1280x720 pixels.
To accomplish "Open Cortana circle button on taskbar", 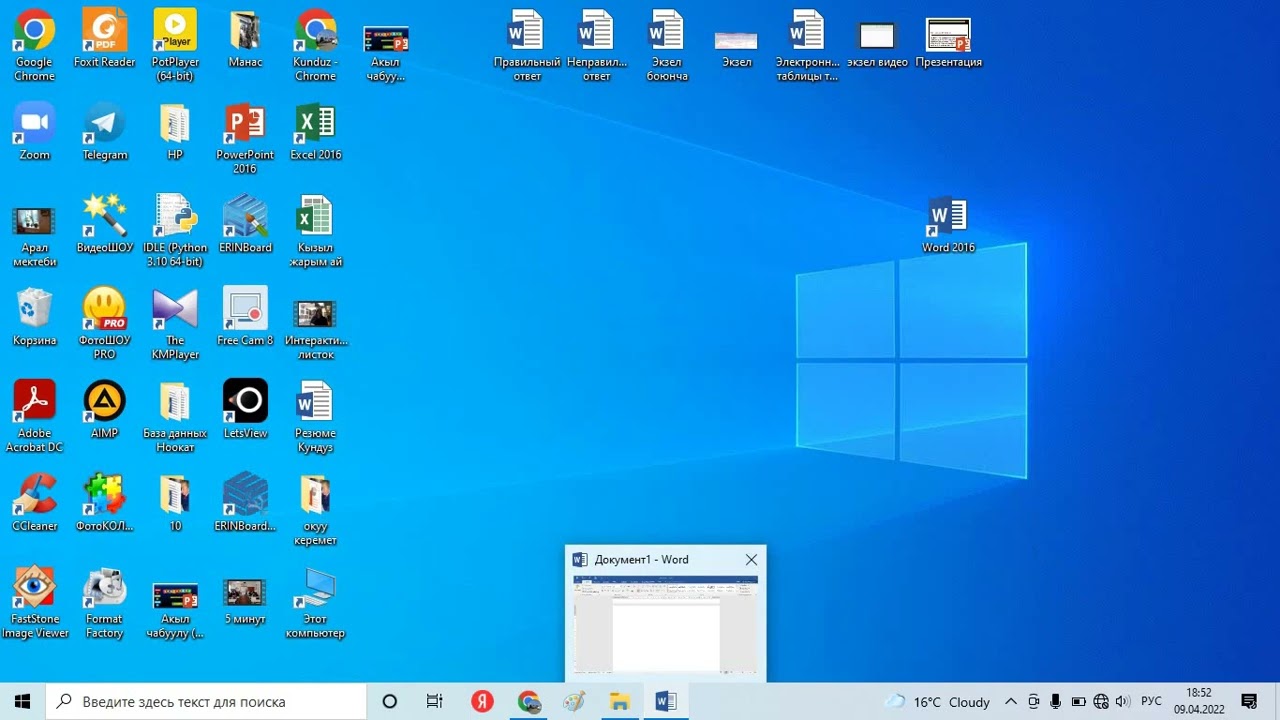I will tap(390, 701).
